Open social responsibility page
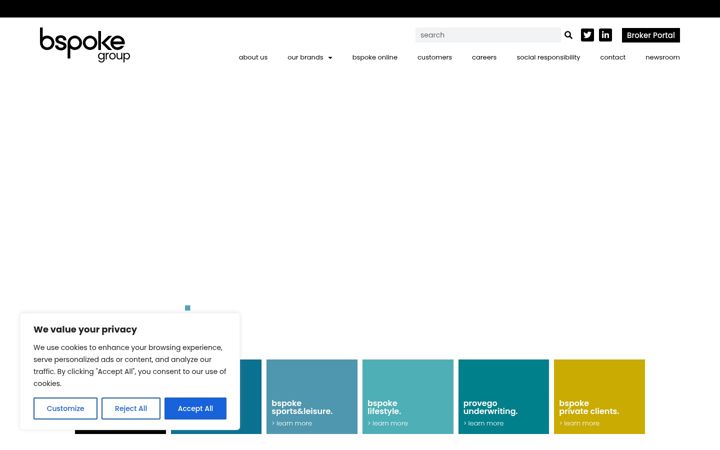Viewport: 720px width, 450px height. tap(548, 57)
